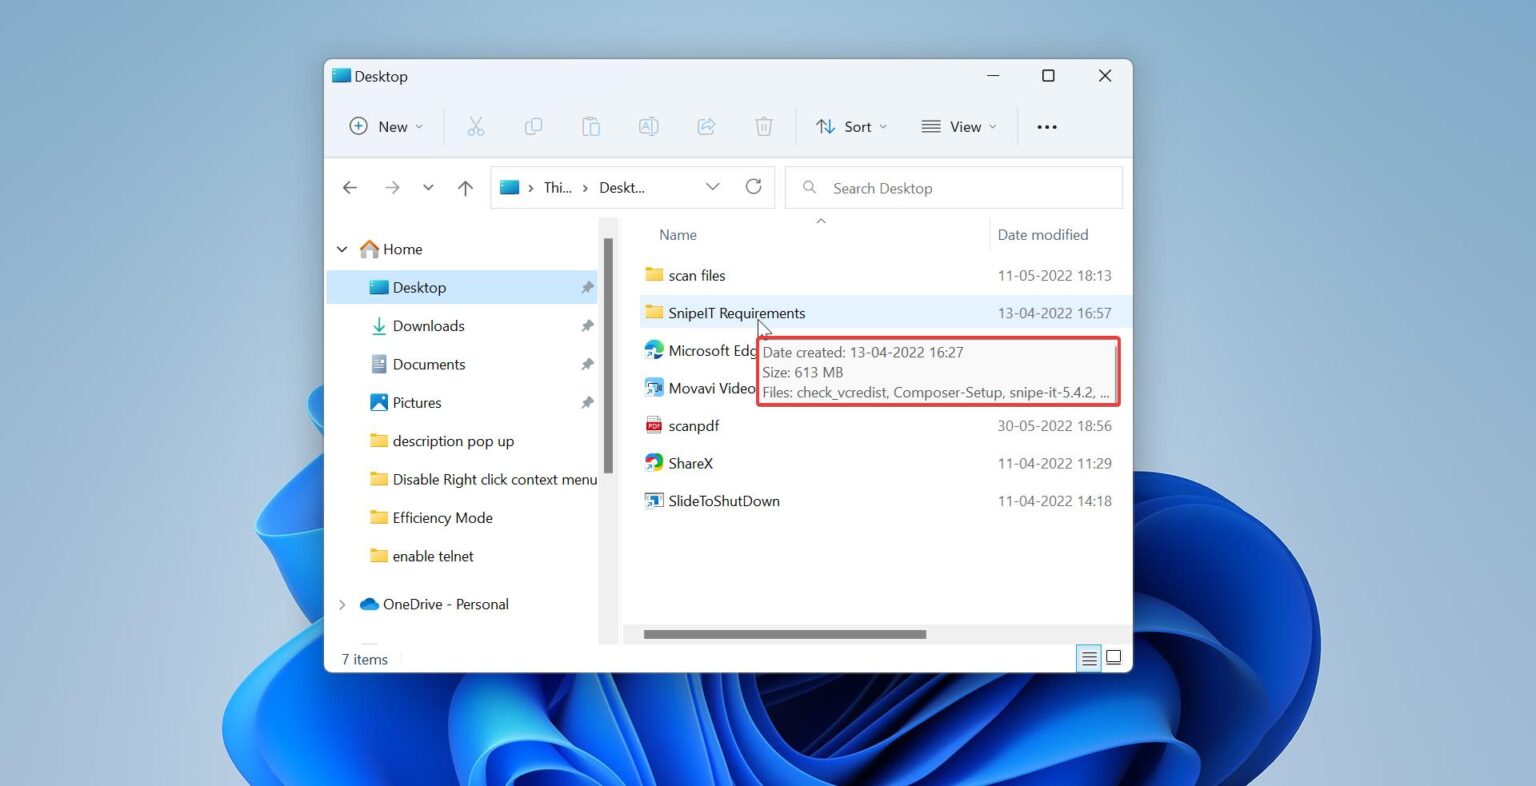
Task: Open the View dropdown
Action: pyautogui.click(x=957, y=126)
